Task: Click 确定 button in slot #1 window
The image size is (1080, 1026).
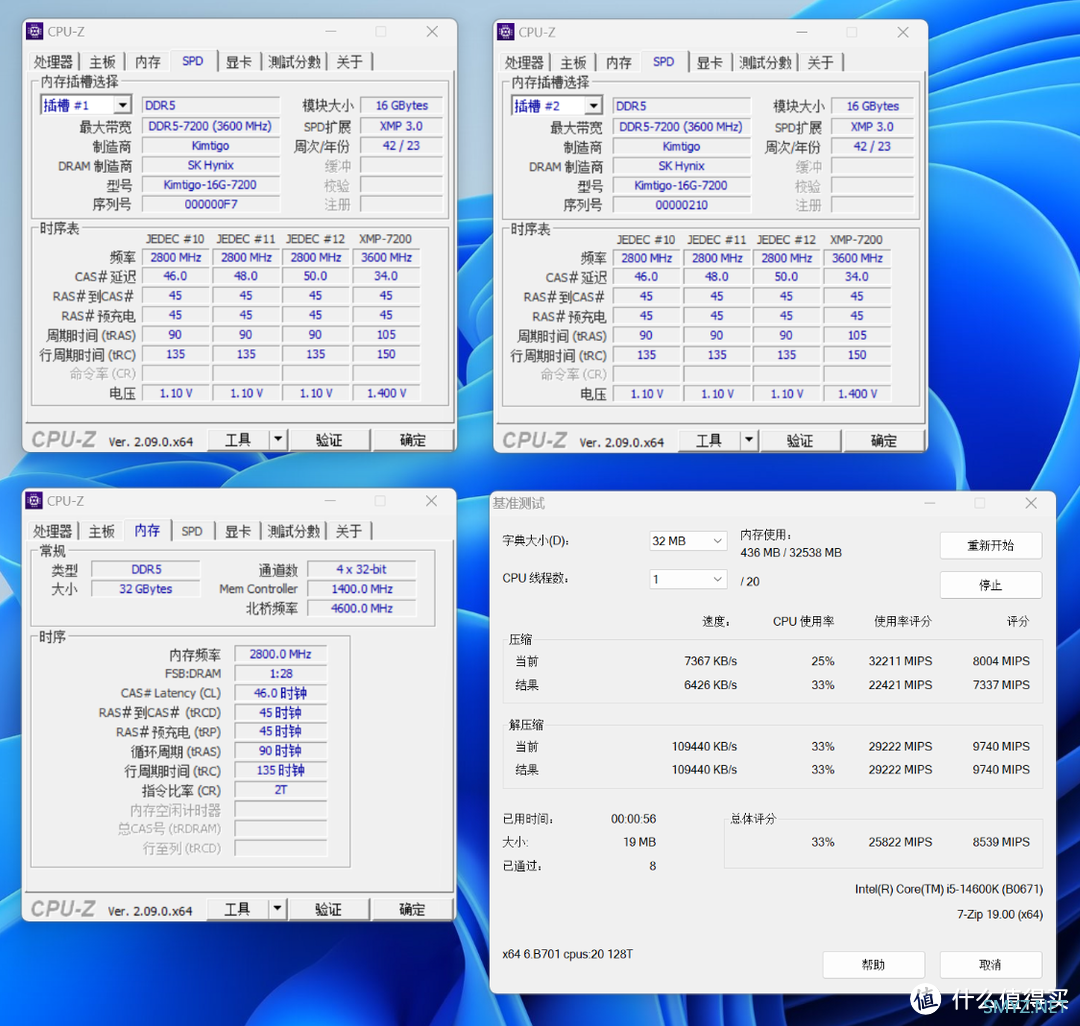Action: [413, 439]
